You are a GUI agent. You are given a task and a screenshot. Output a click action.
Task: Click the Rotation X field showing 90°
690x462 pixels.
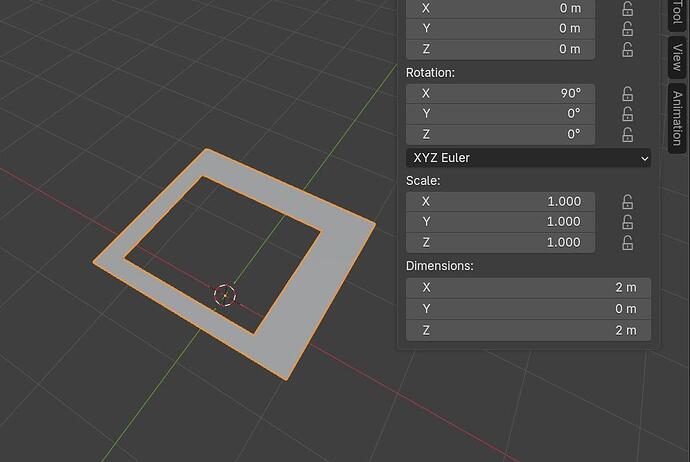(500, 94)
